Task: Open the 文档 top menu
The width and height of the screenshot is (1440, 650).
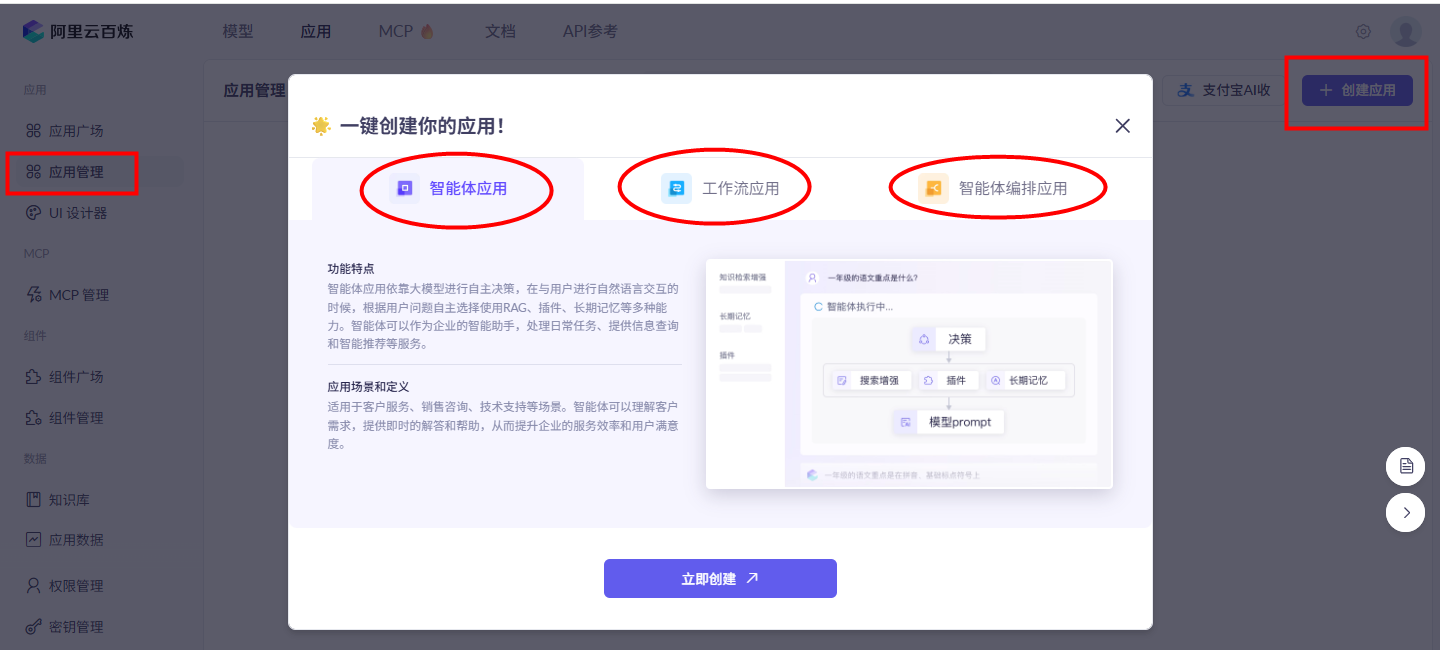Action: point(500,31)
